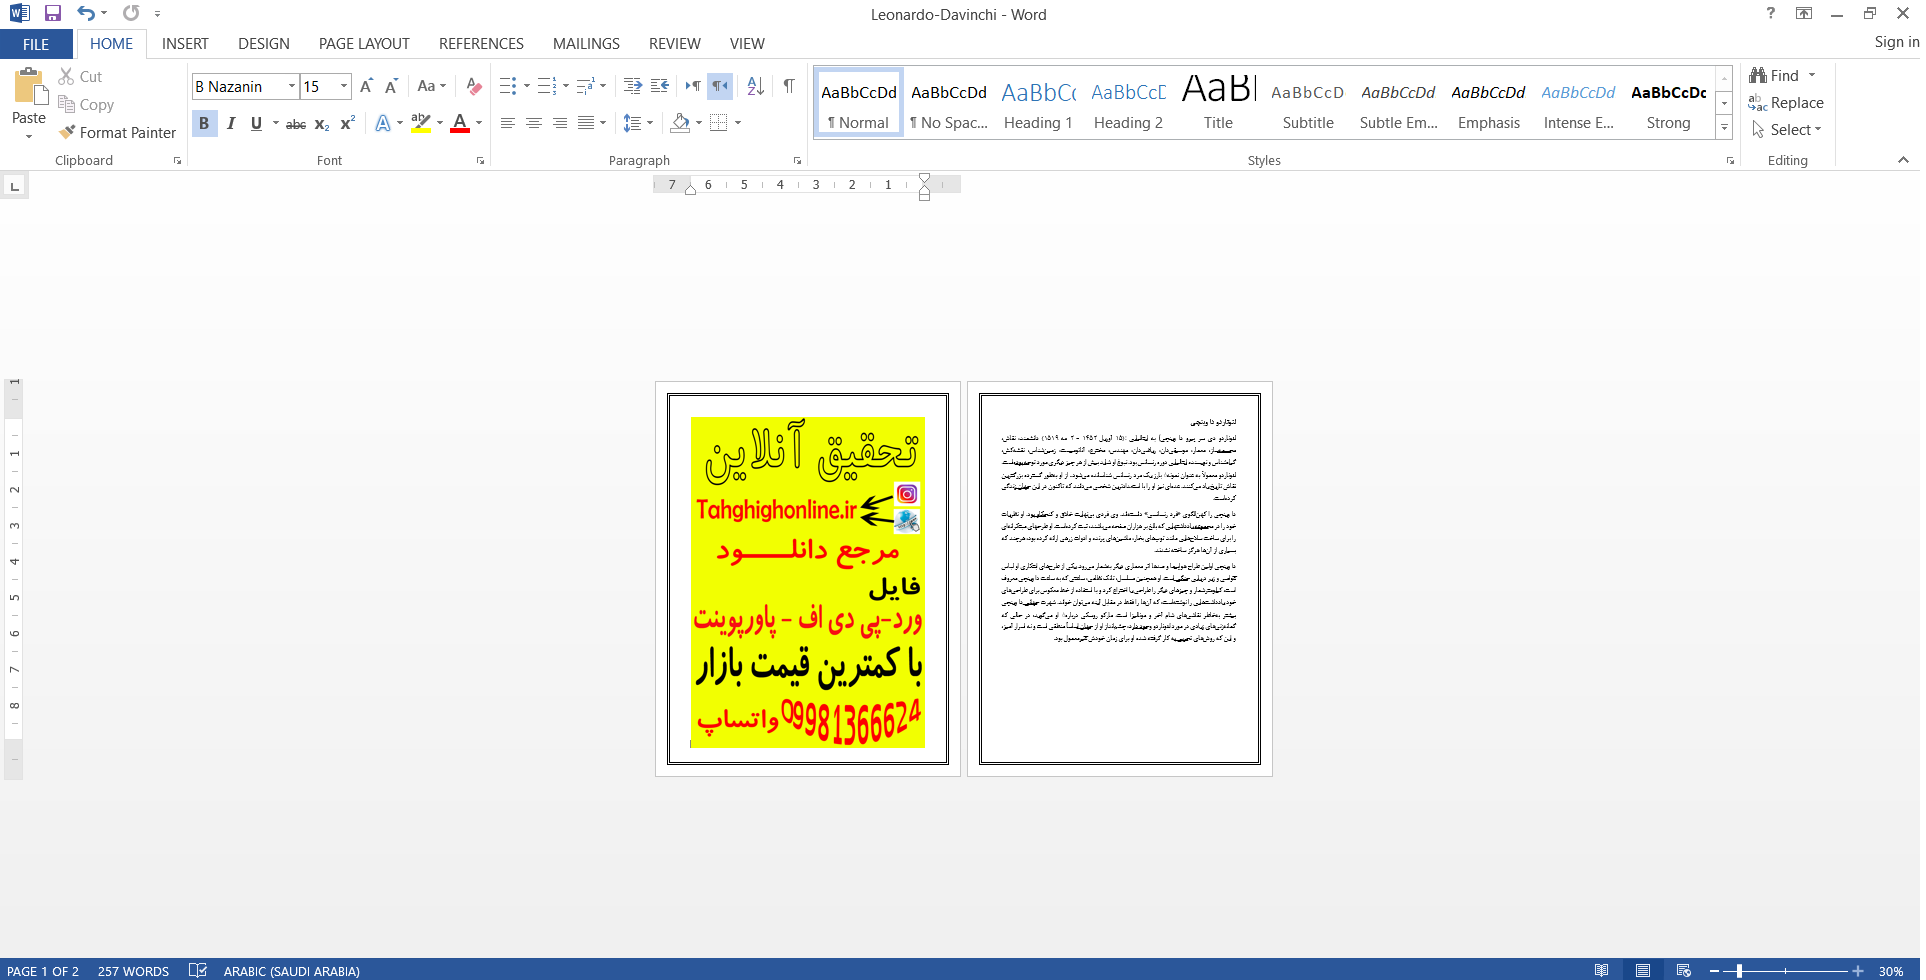This screenshot has height=980, width=1926.
Task: Expand the Styles gallery More arrow
Action: click(1724, 128)
